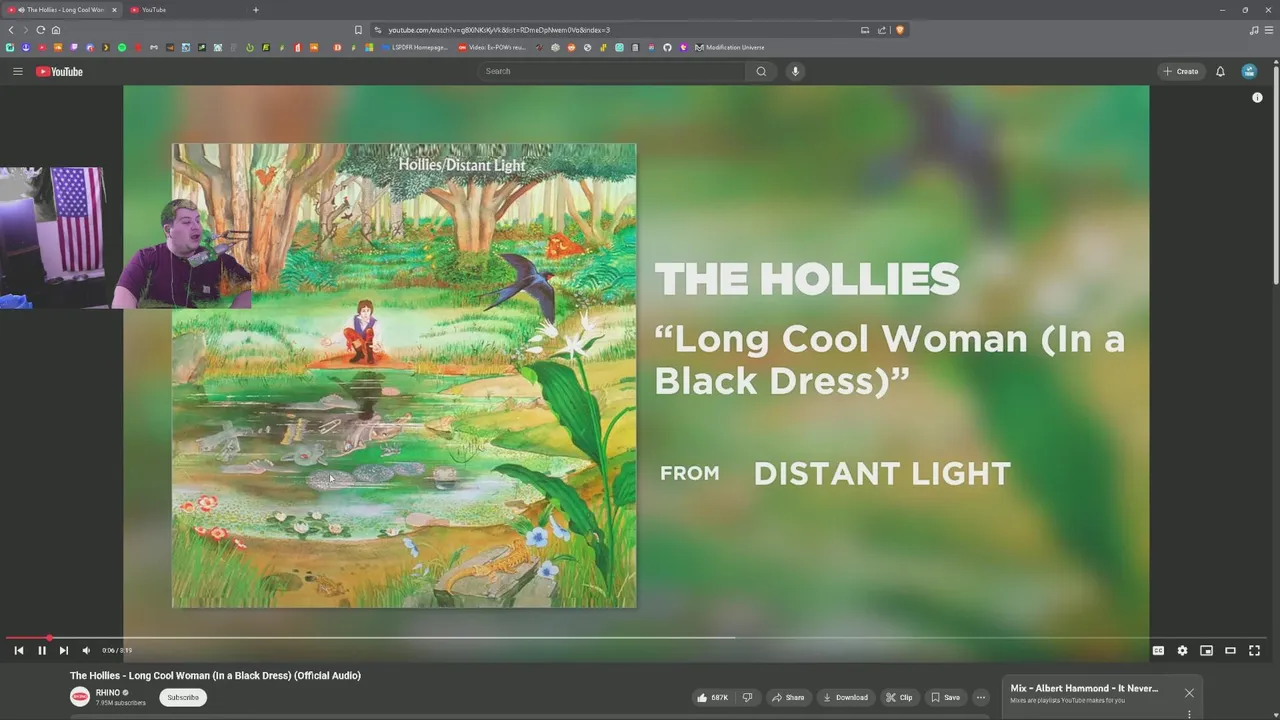The width and height of the screenshot is (1280, 720).
Task: Open Mix - Albert Hammond playlist title
Action: click(1084, 688)
